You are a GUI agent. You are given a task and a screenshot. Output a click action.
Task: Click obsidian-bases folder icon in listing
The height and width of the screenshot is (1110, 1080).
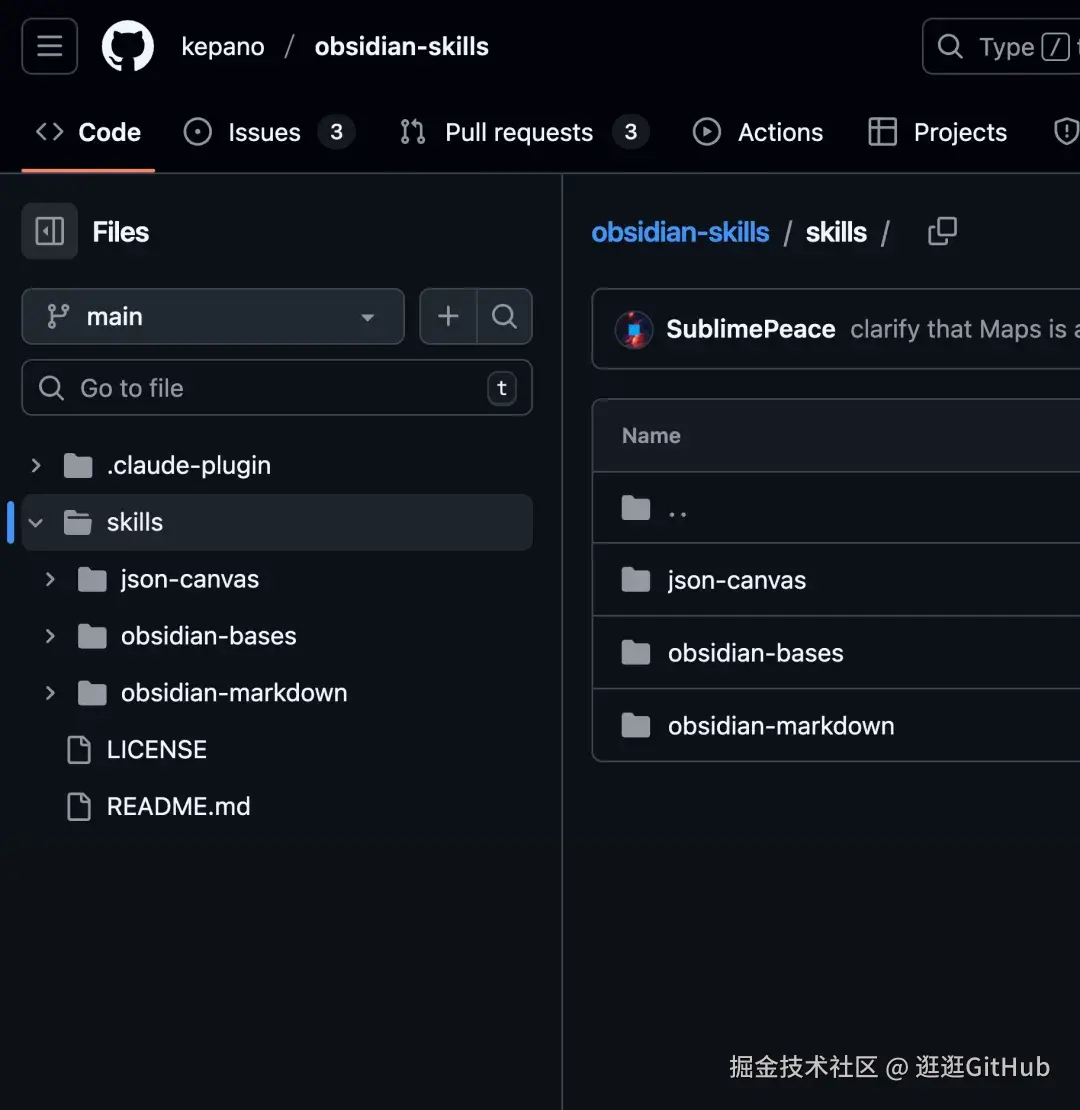pos(636,653)
